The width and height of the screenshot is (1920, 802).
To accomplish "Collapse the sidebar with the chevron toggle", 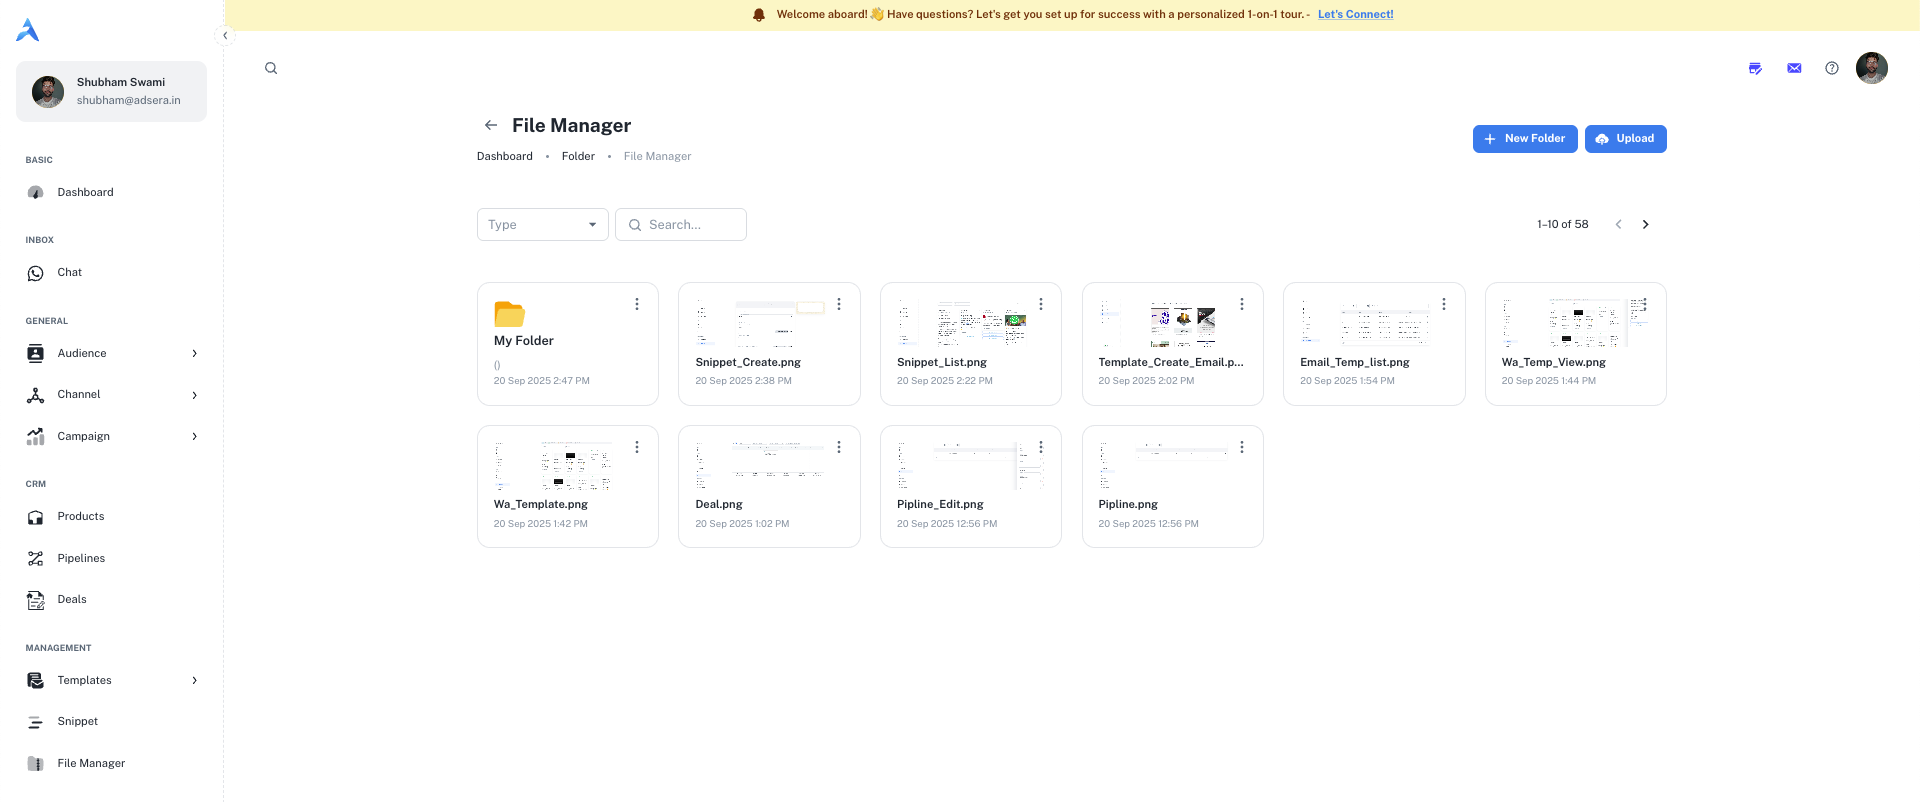I will (225, 36).
